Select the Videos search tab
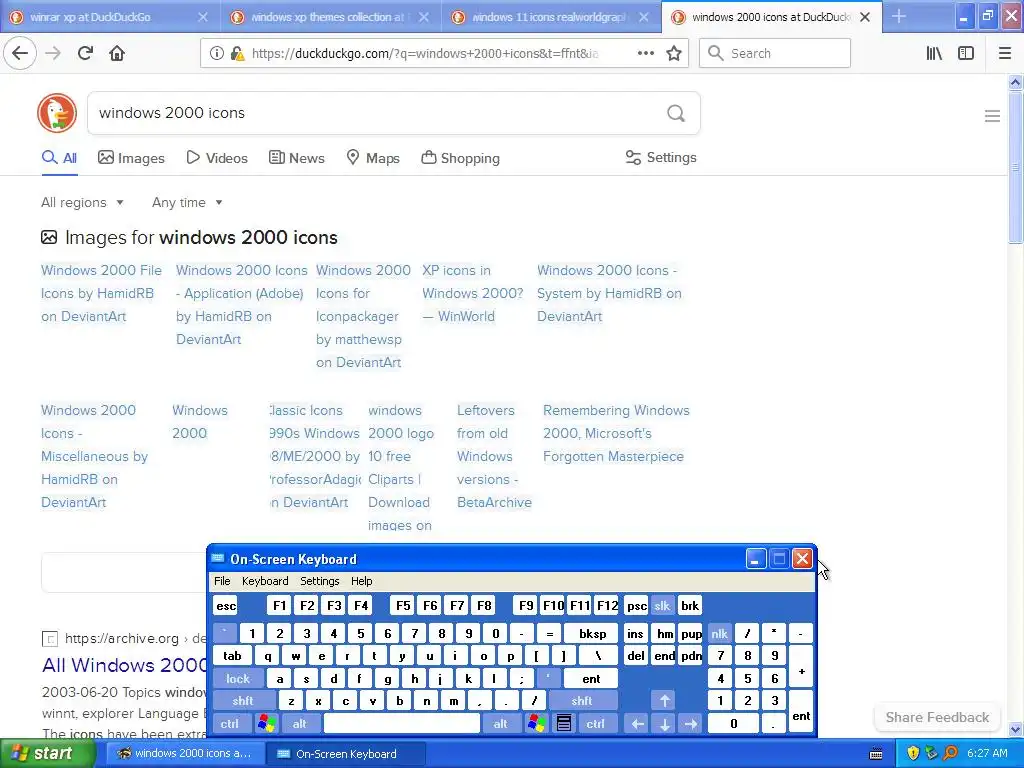Viewport: 1024px width, 768px height. coord(217,158)
